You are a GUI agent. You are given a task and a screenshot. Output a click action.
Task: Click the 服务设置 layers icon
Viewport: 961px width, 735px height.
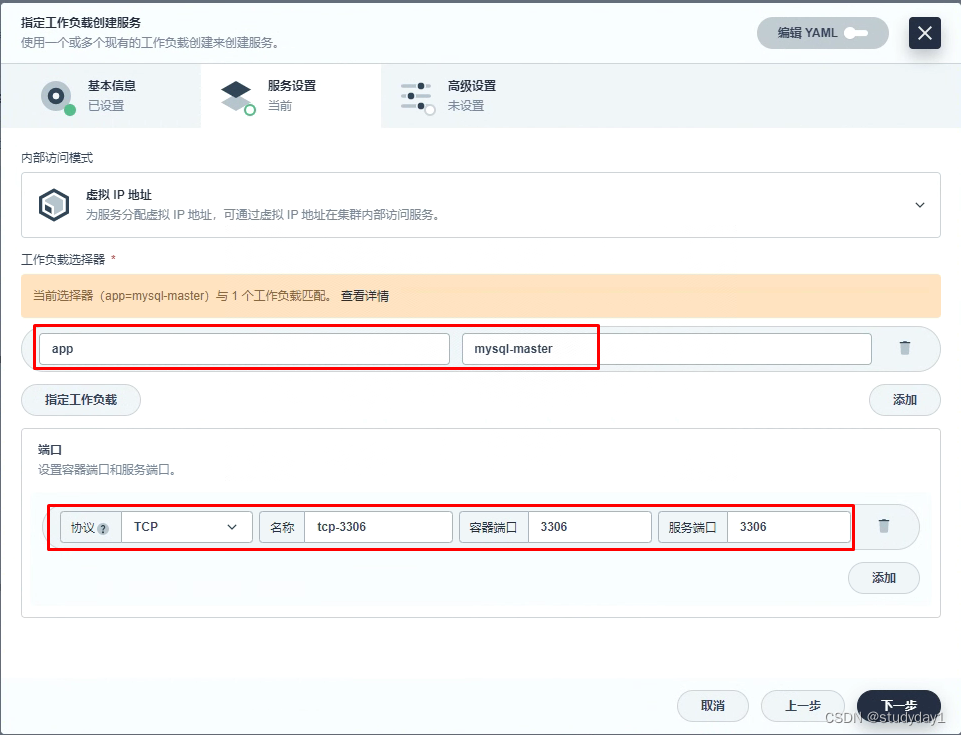(238, 97)
